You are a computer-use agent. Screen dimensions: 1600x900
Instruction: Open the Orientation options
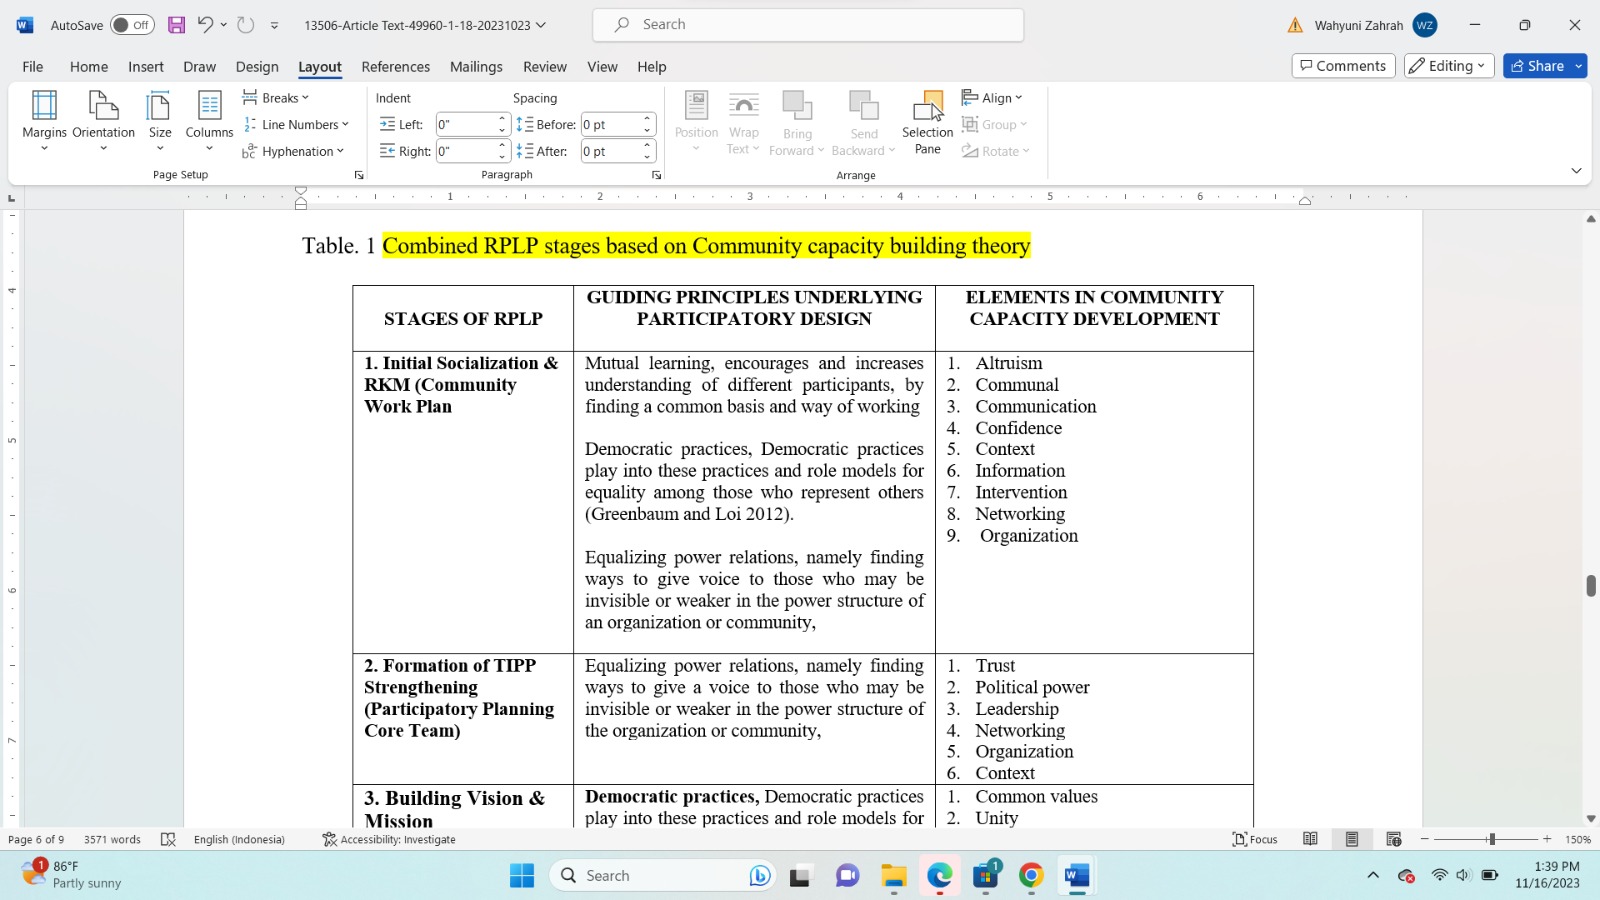pos(103,121)
